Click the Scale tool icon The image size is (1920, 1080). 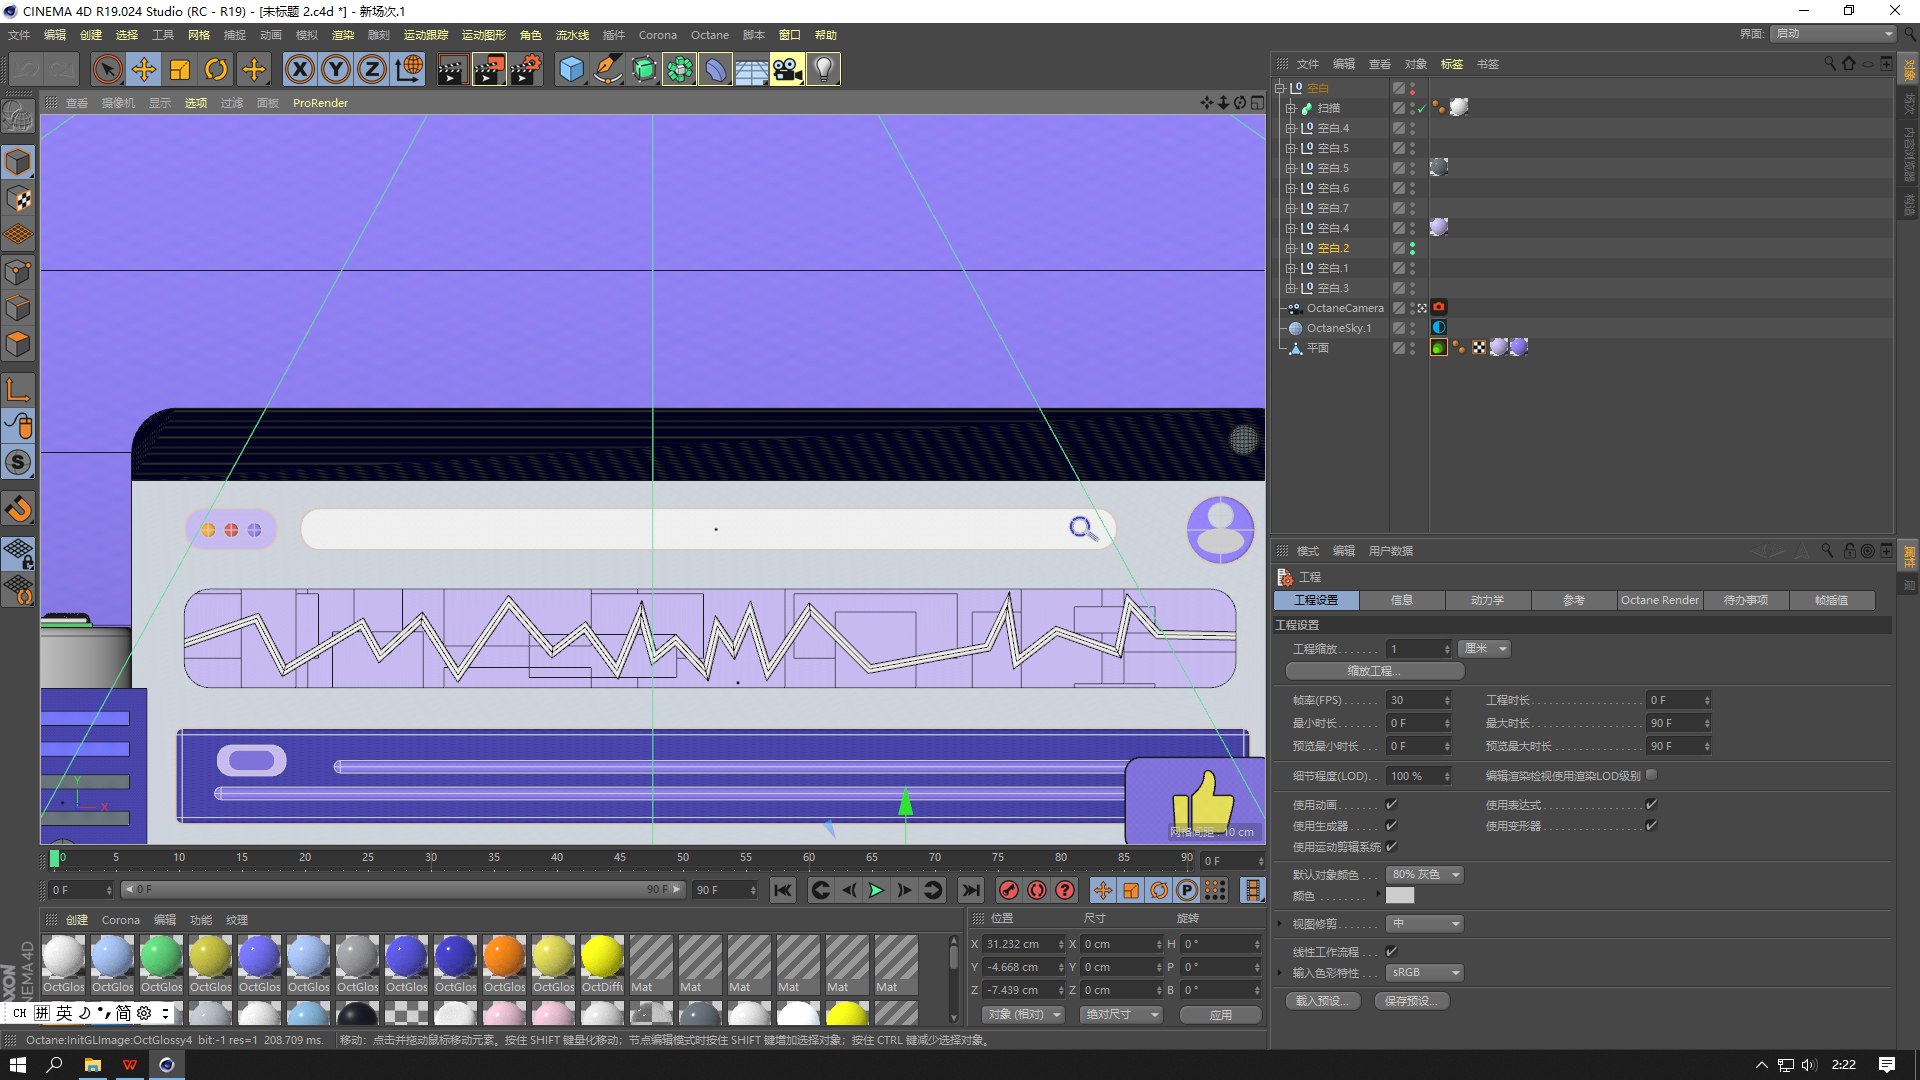180,70
